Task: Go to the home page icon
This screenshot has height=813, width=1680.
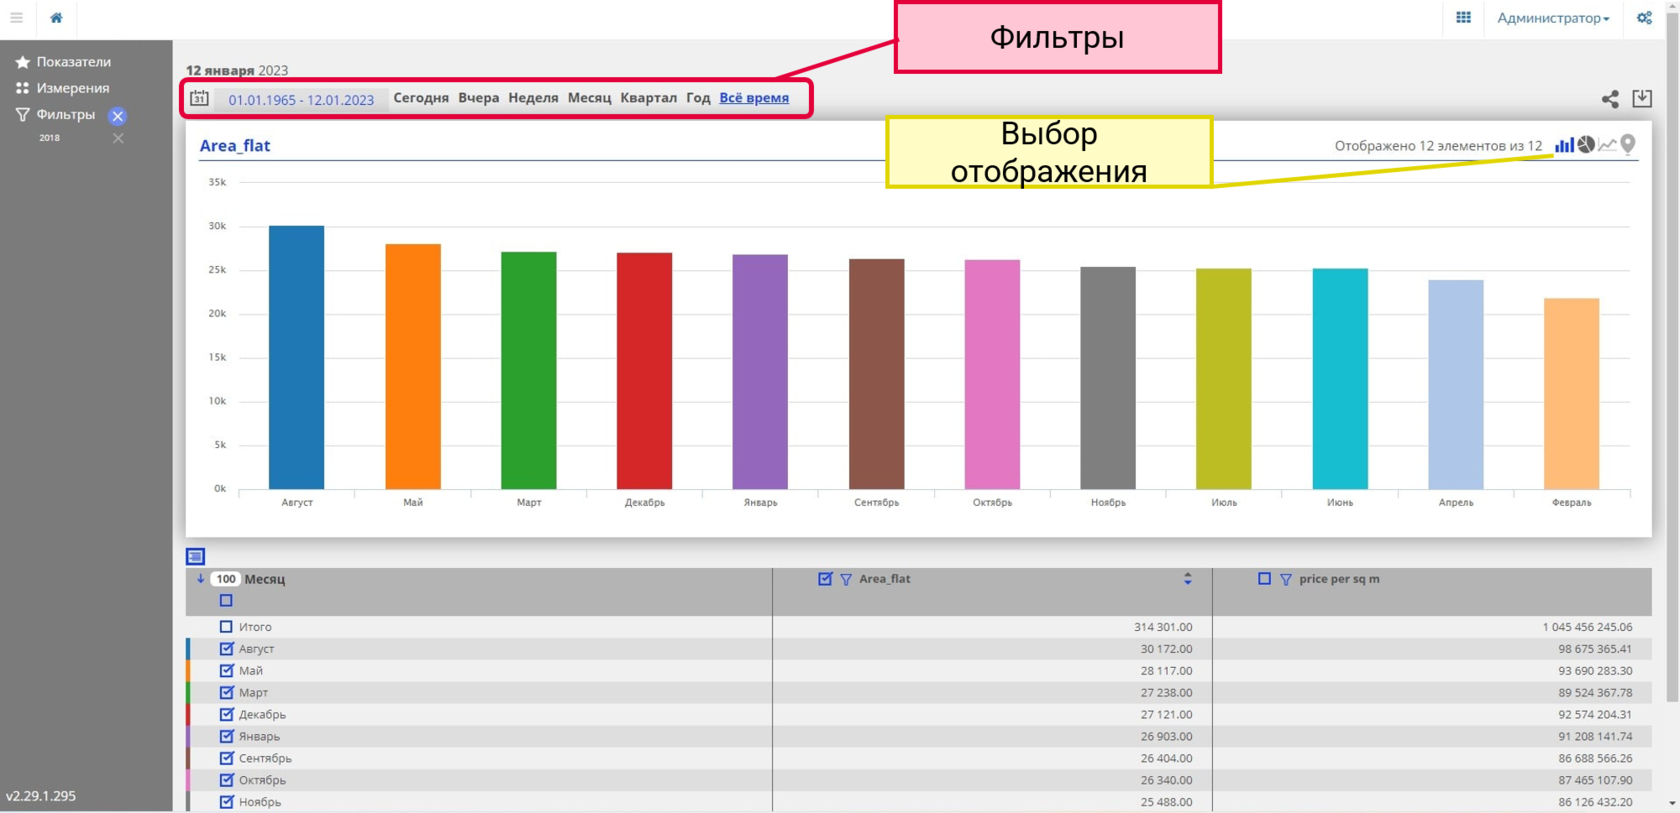Action: click(x=56, y=17)
